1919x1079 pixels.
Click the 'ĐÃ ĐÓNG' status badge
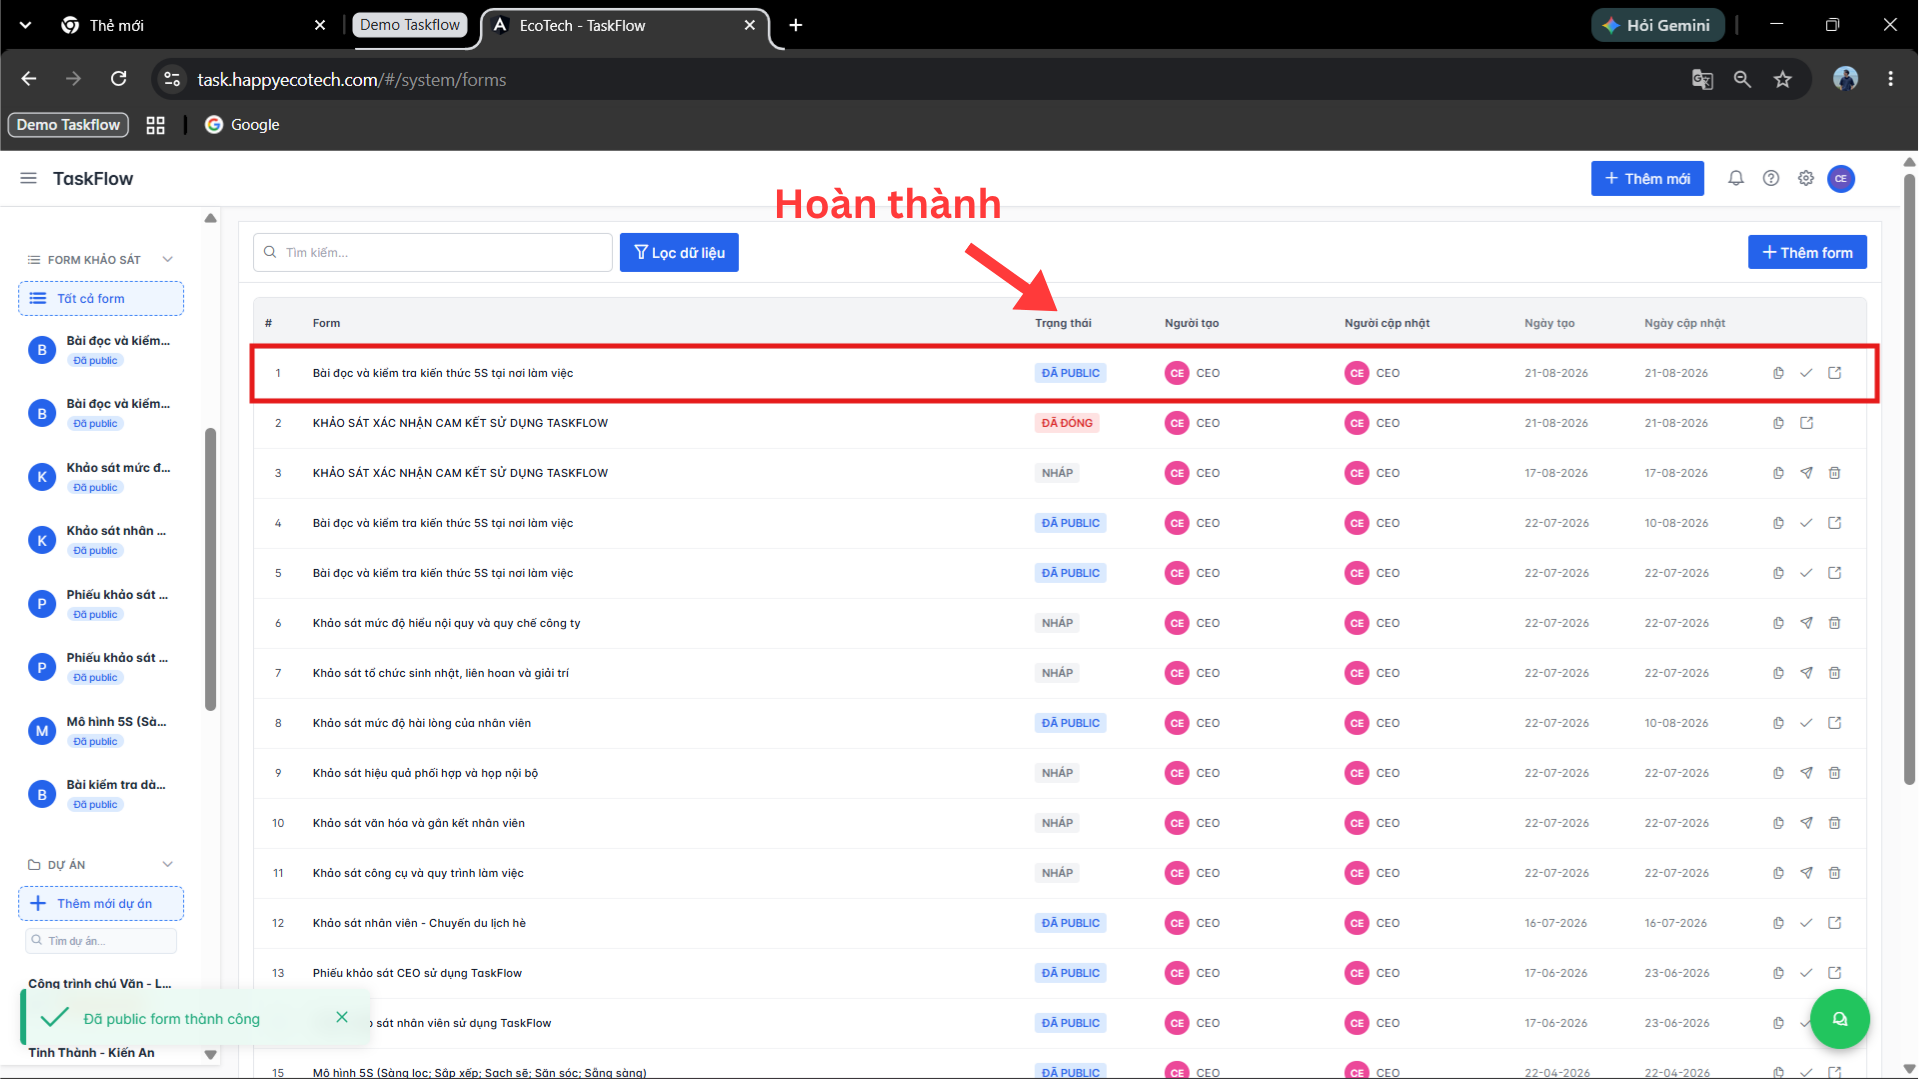click(x=1067, y=423)
